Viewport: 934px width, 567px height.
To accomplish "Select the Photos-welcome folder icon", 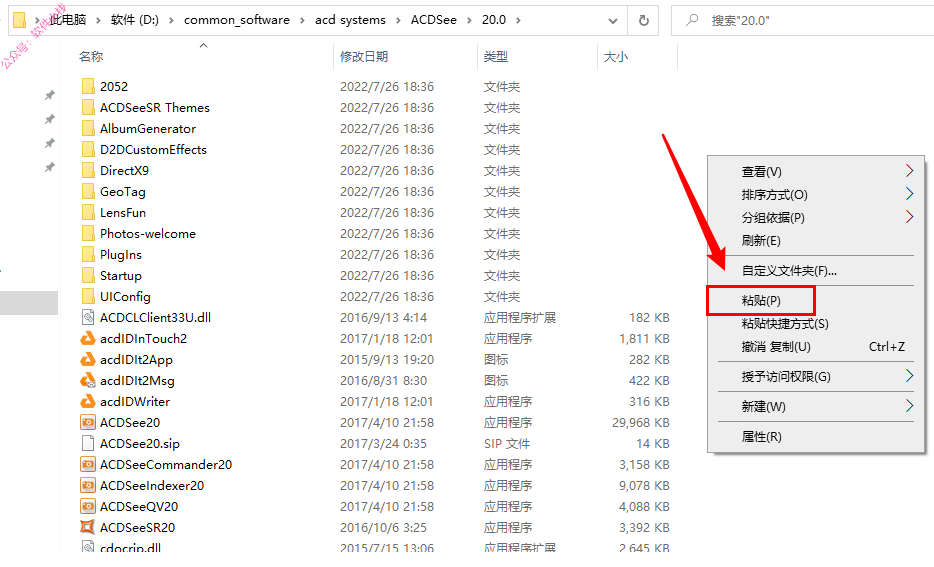I will 88,233.
